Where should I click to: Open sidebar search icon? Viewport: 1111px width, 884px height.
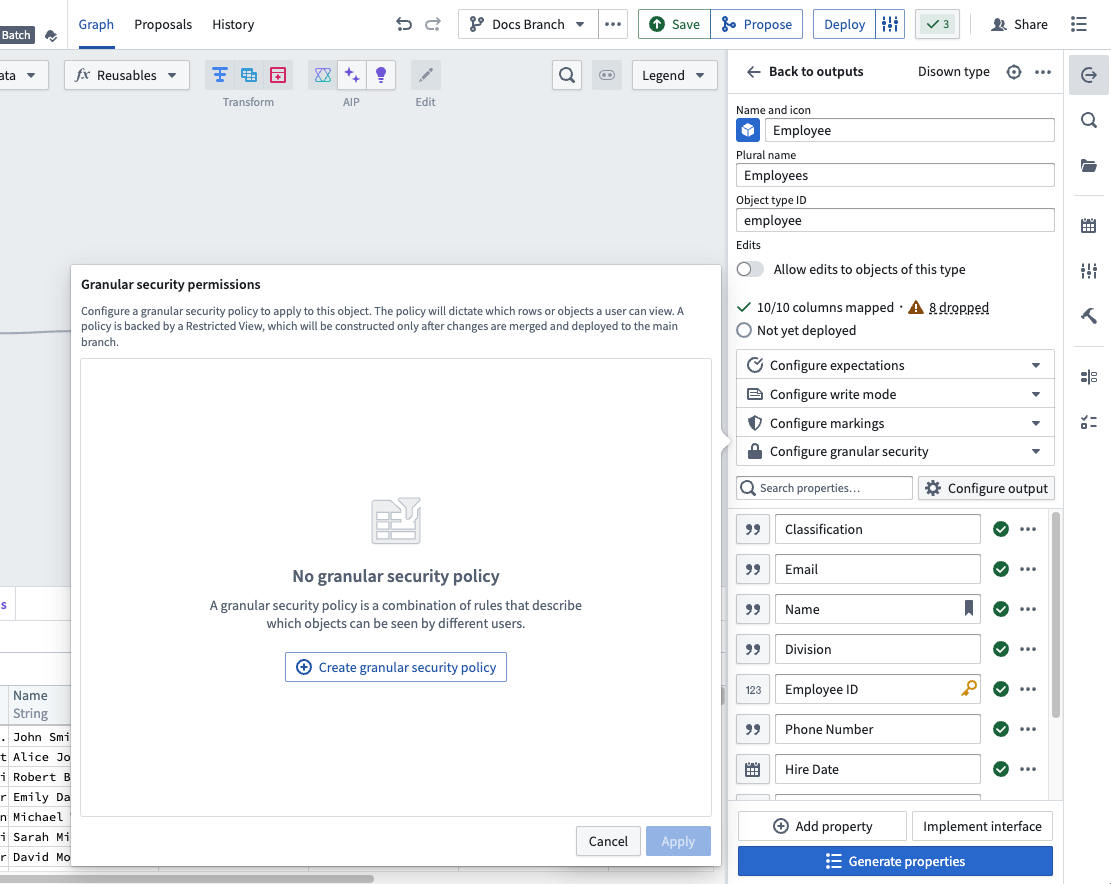1089,120
